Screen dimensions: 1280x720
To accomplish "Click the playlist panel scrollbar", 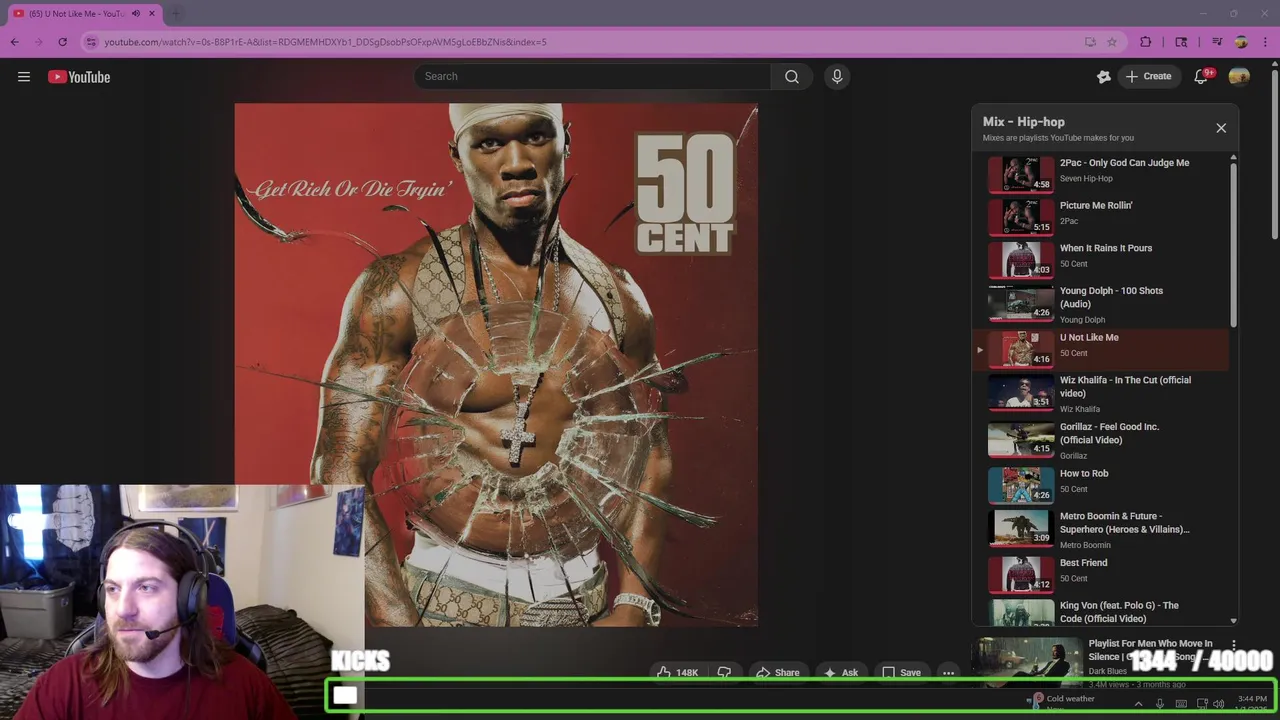I will pyautogui.click(x=1233, y=243).
